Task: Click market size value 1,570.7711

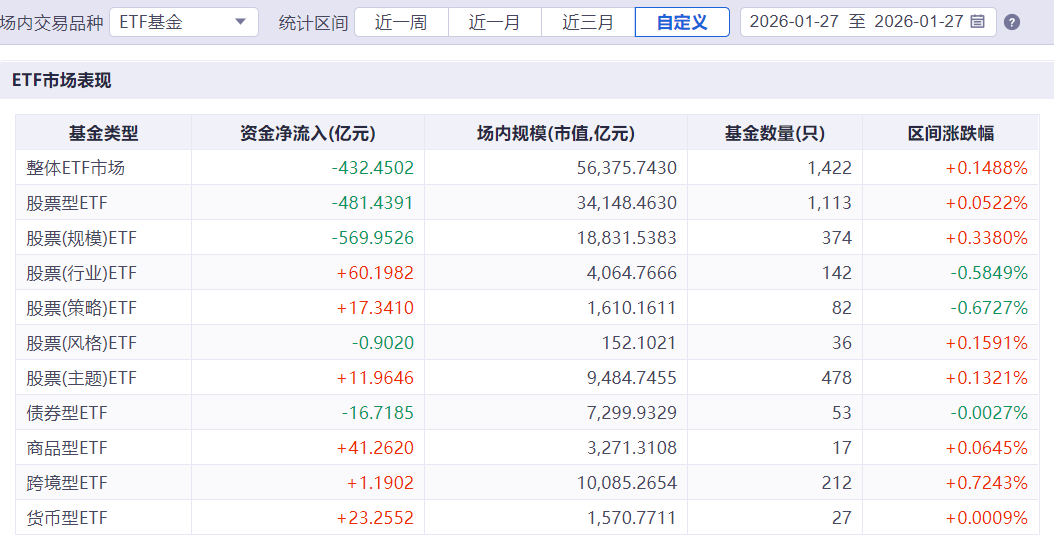Action: [632, 517]
